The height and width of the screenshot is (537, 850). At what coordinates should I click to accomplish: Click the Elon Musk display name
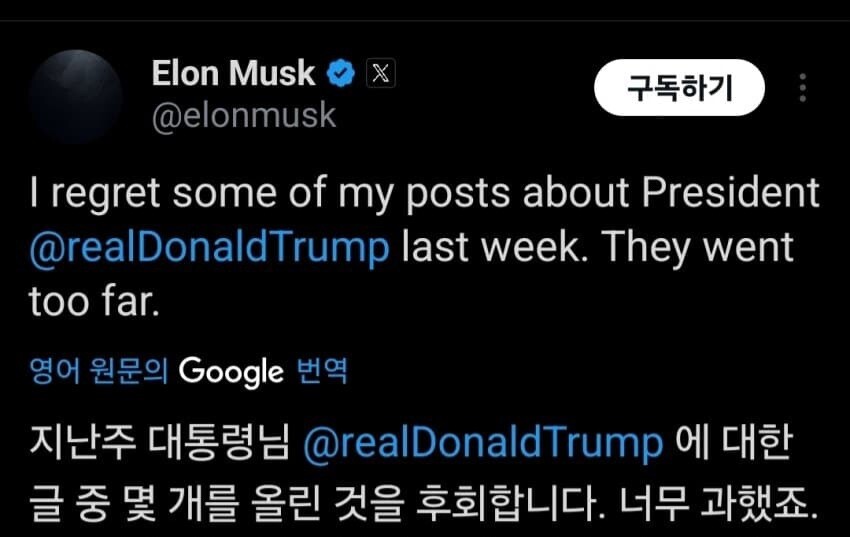[233, 73]
